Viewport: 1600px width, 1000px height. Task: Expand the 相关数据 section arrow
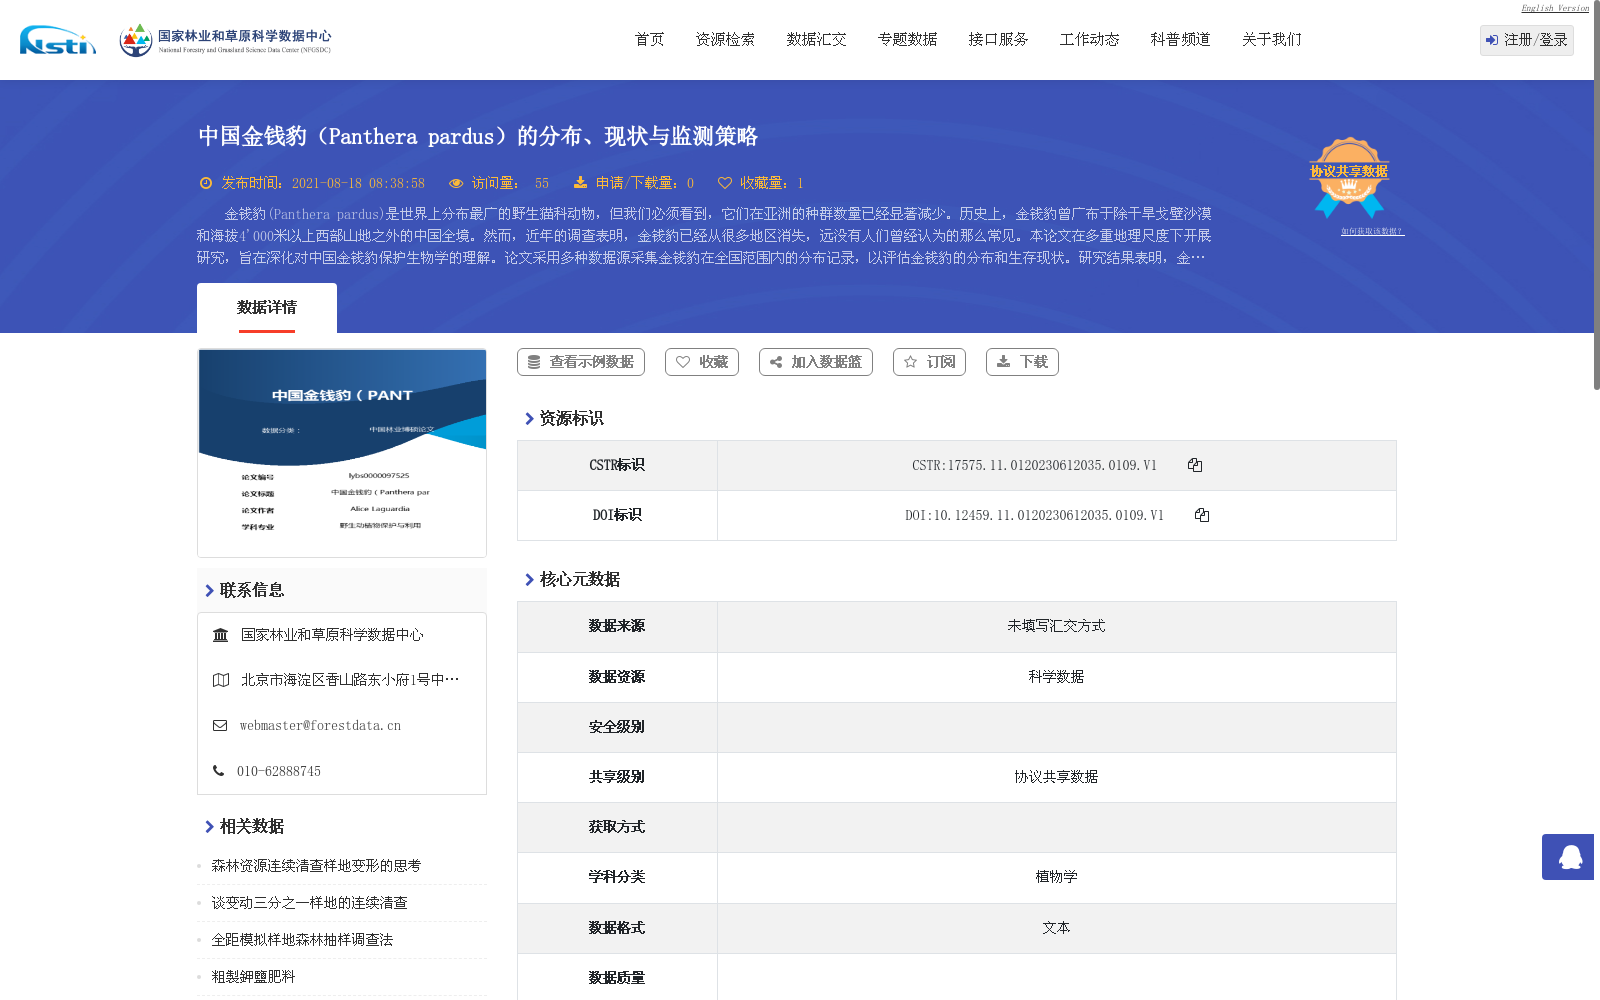point(207,826)
